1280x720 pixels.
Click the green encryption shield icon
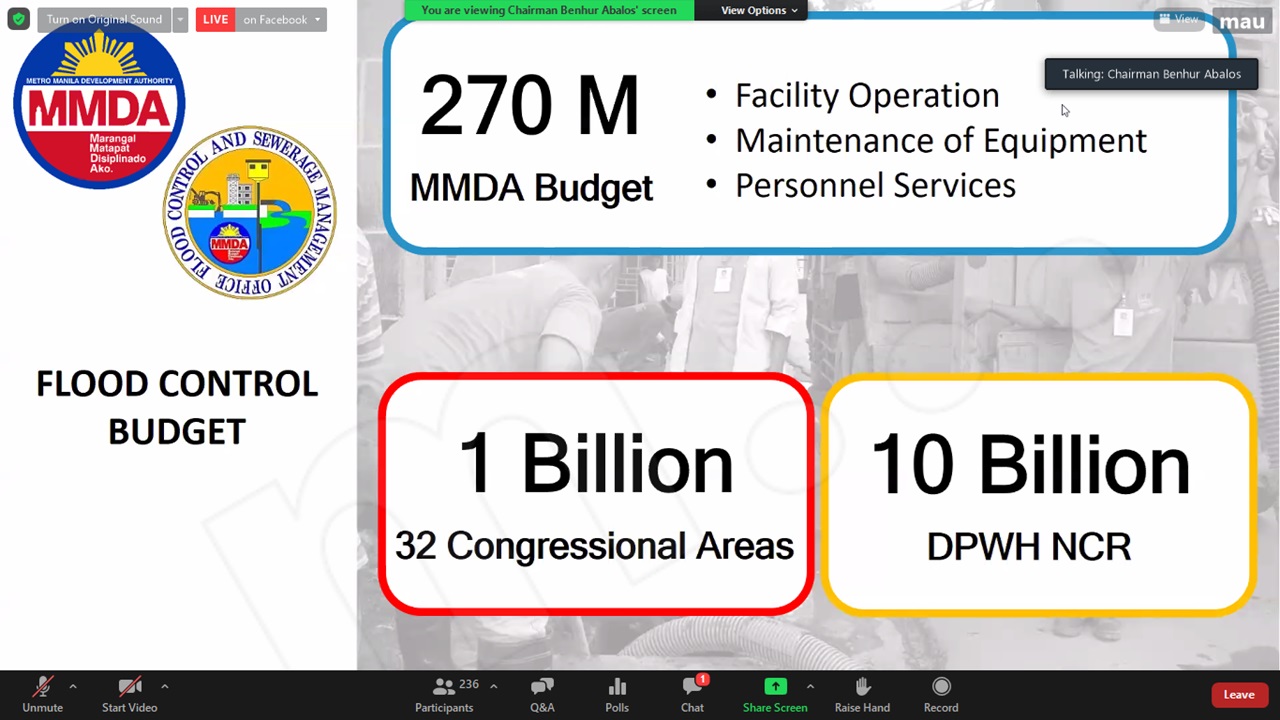click(x=18, y=19)
